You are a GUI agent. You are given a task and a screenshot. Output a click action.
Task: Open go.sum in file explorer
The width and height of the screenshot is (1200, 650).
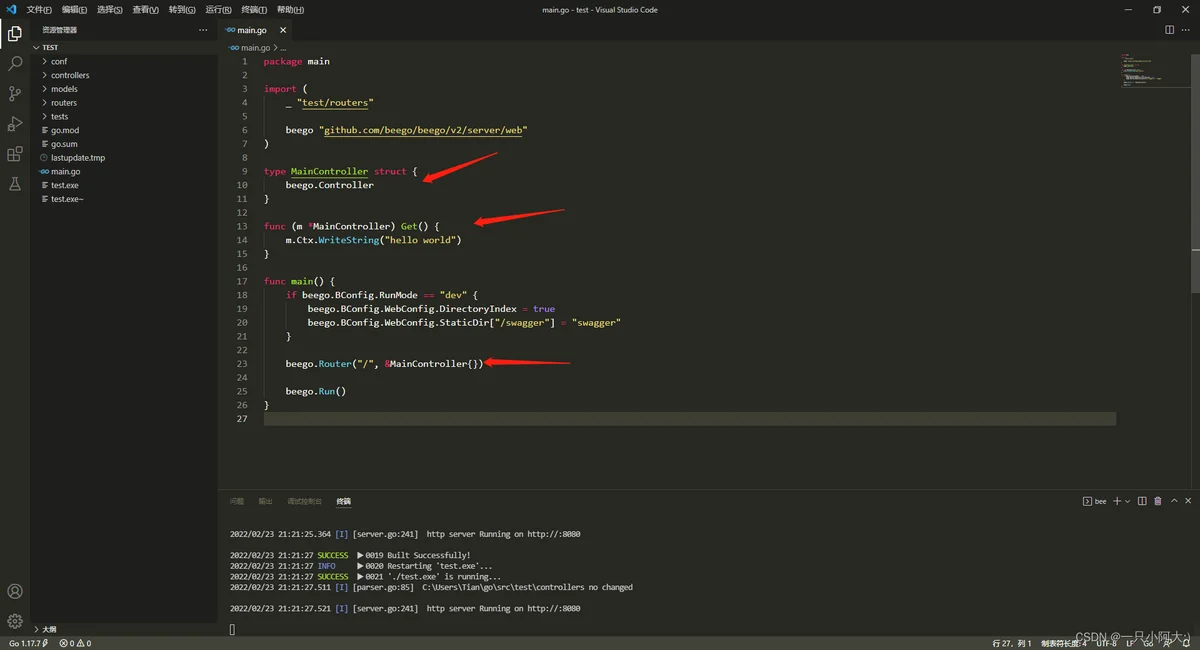tap(124, 144)
